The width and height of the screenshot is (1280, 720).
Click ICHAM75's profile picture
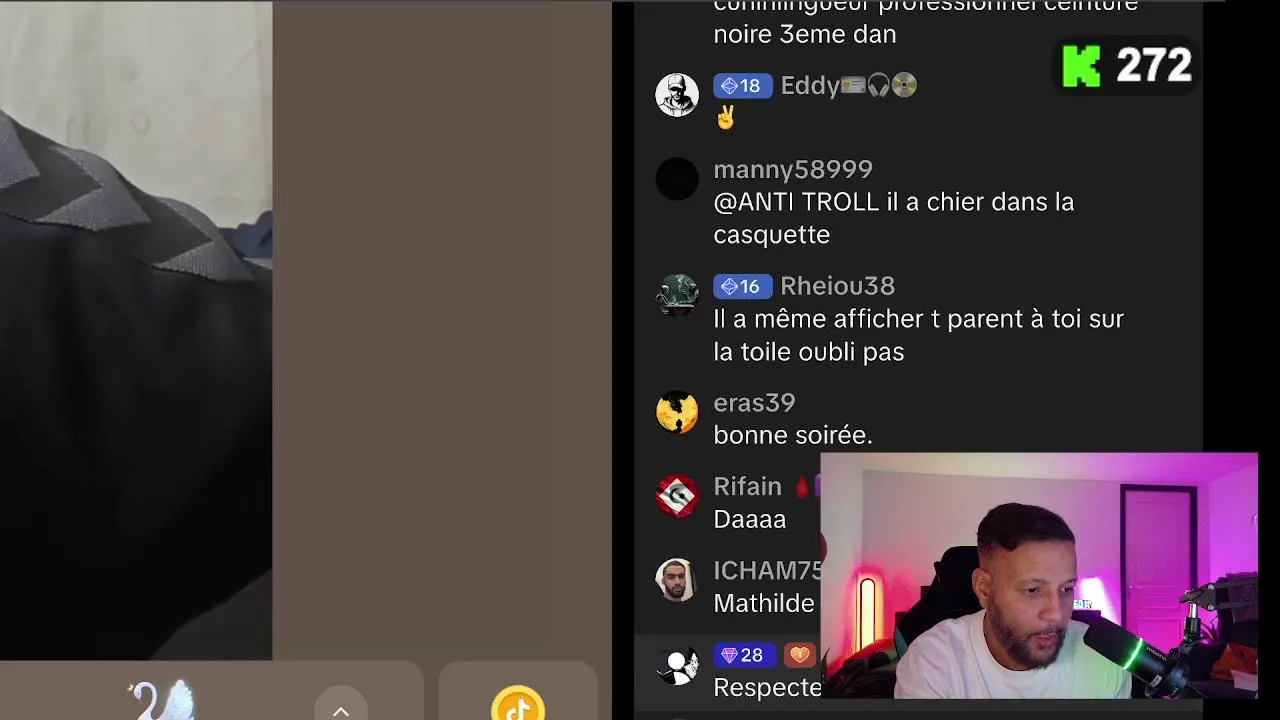[x=677, y=580]
